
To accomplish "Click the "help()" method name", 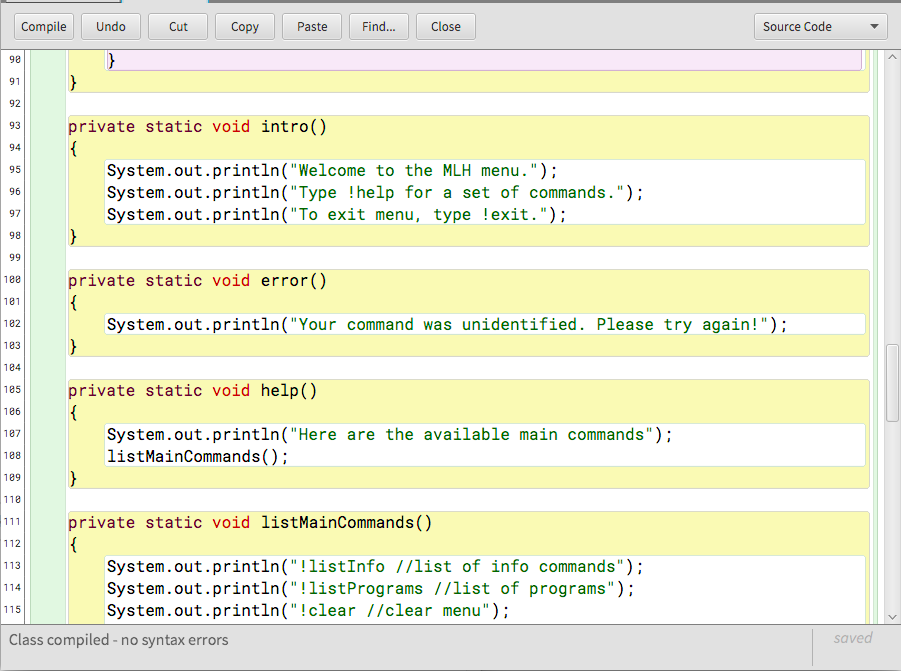I will click(x=289, y=391).
